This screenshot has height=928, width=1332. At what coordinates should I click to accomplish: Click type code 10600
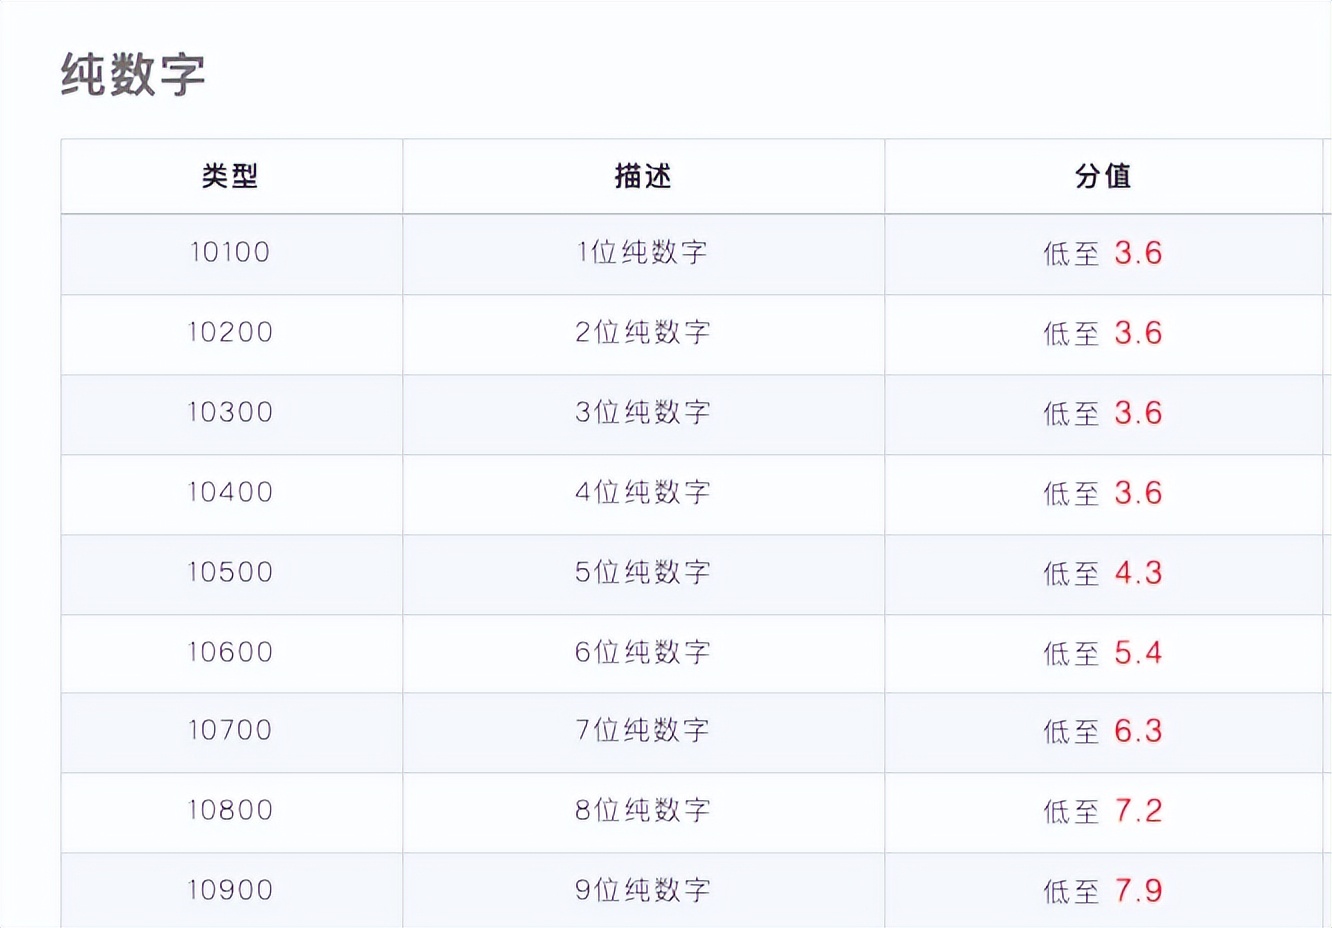pos(230,652)
